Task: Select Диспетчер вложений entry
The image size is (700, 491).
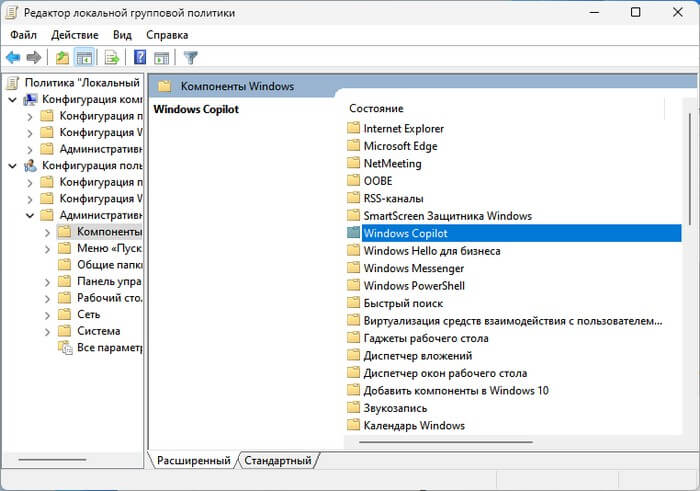Action: pyautogui.click(x=418, y=355)
